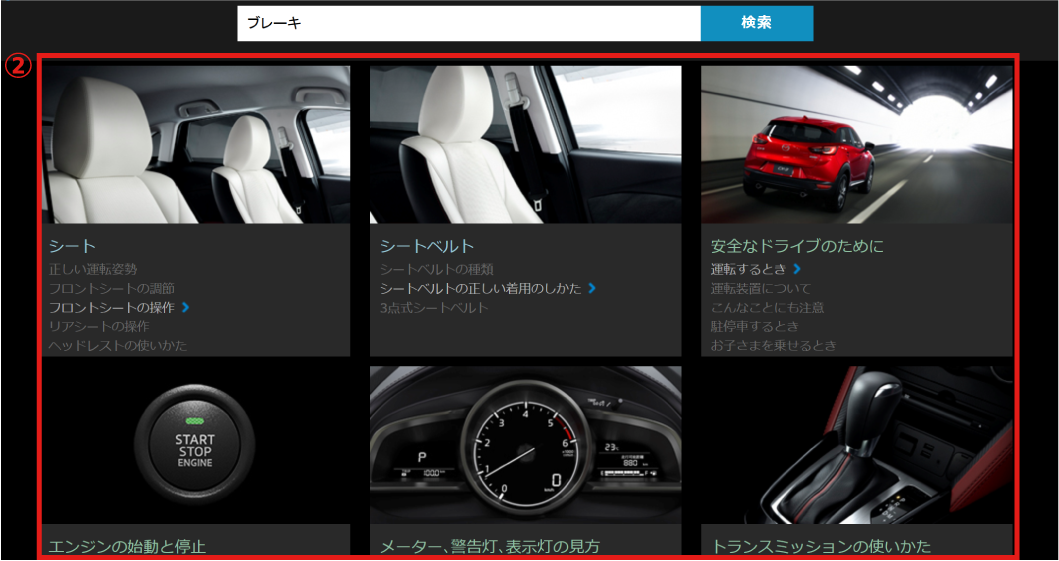Open the エンジンの始動と停止 heading

pos(127,546)
